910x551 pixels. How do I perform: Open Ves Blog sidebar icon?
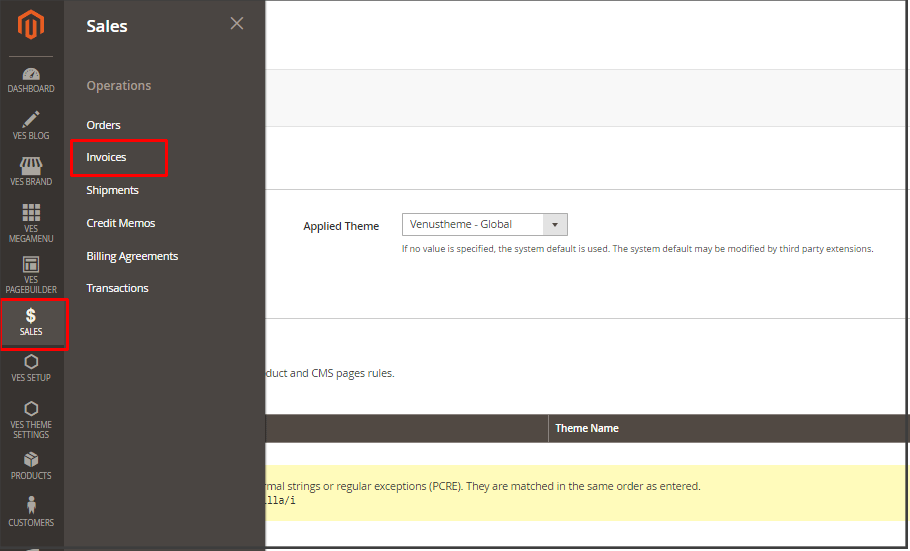31,125
